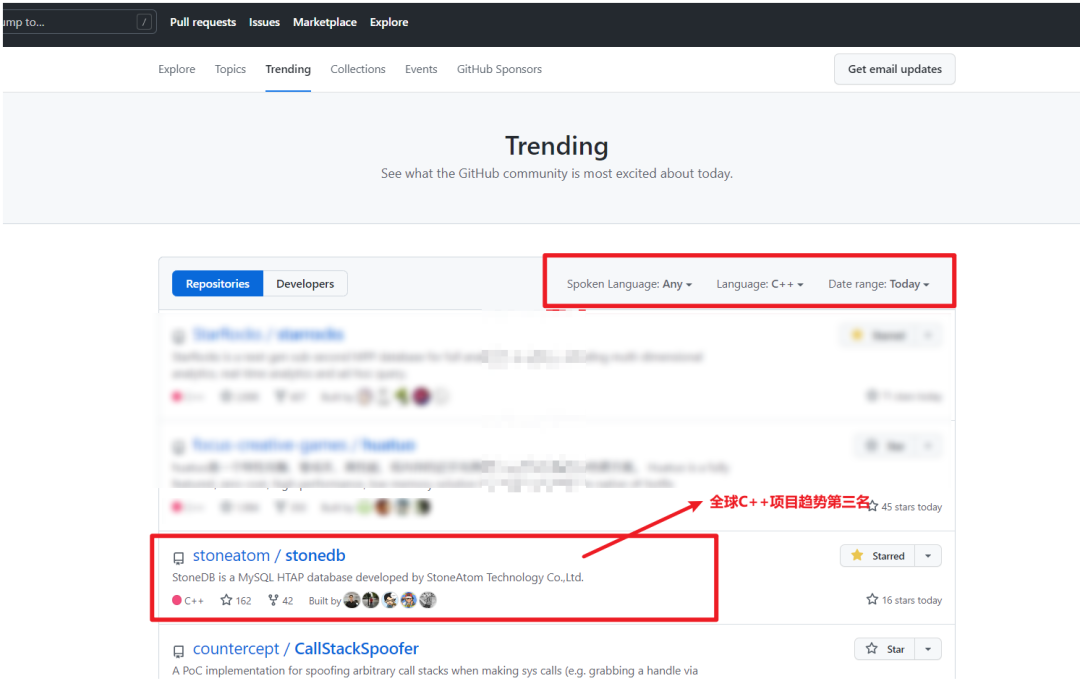
Task: Click the first contributor avatar of stonedb
Action: pyautogui.click(x=351, y=600)
